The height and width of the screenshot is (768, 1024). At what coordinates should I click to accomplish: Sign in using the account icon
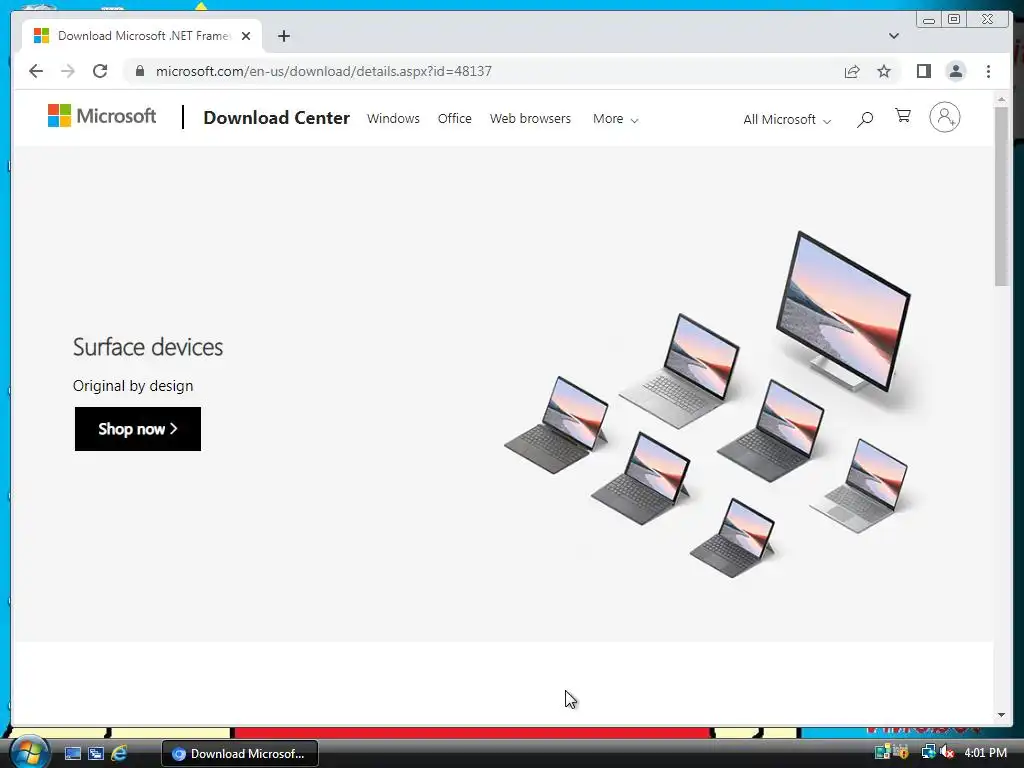point(944,118)
